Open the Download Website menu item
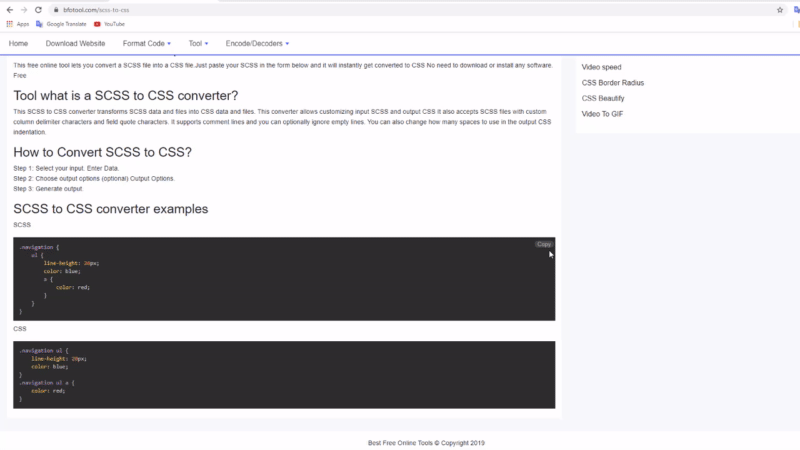 [75, 44]
